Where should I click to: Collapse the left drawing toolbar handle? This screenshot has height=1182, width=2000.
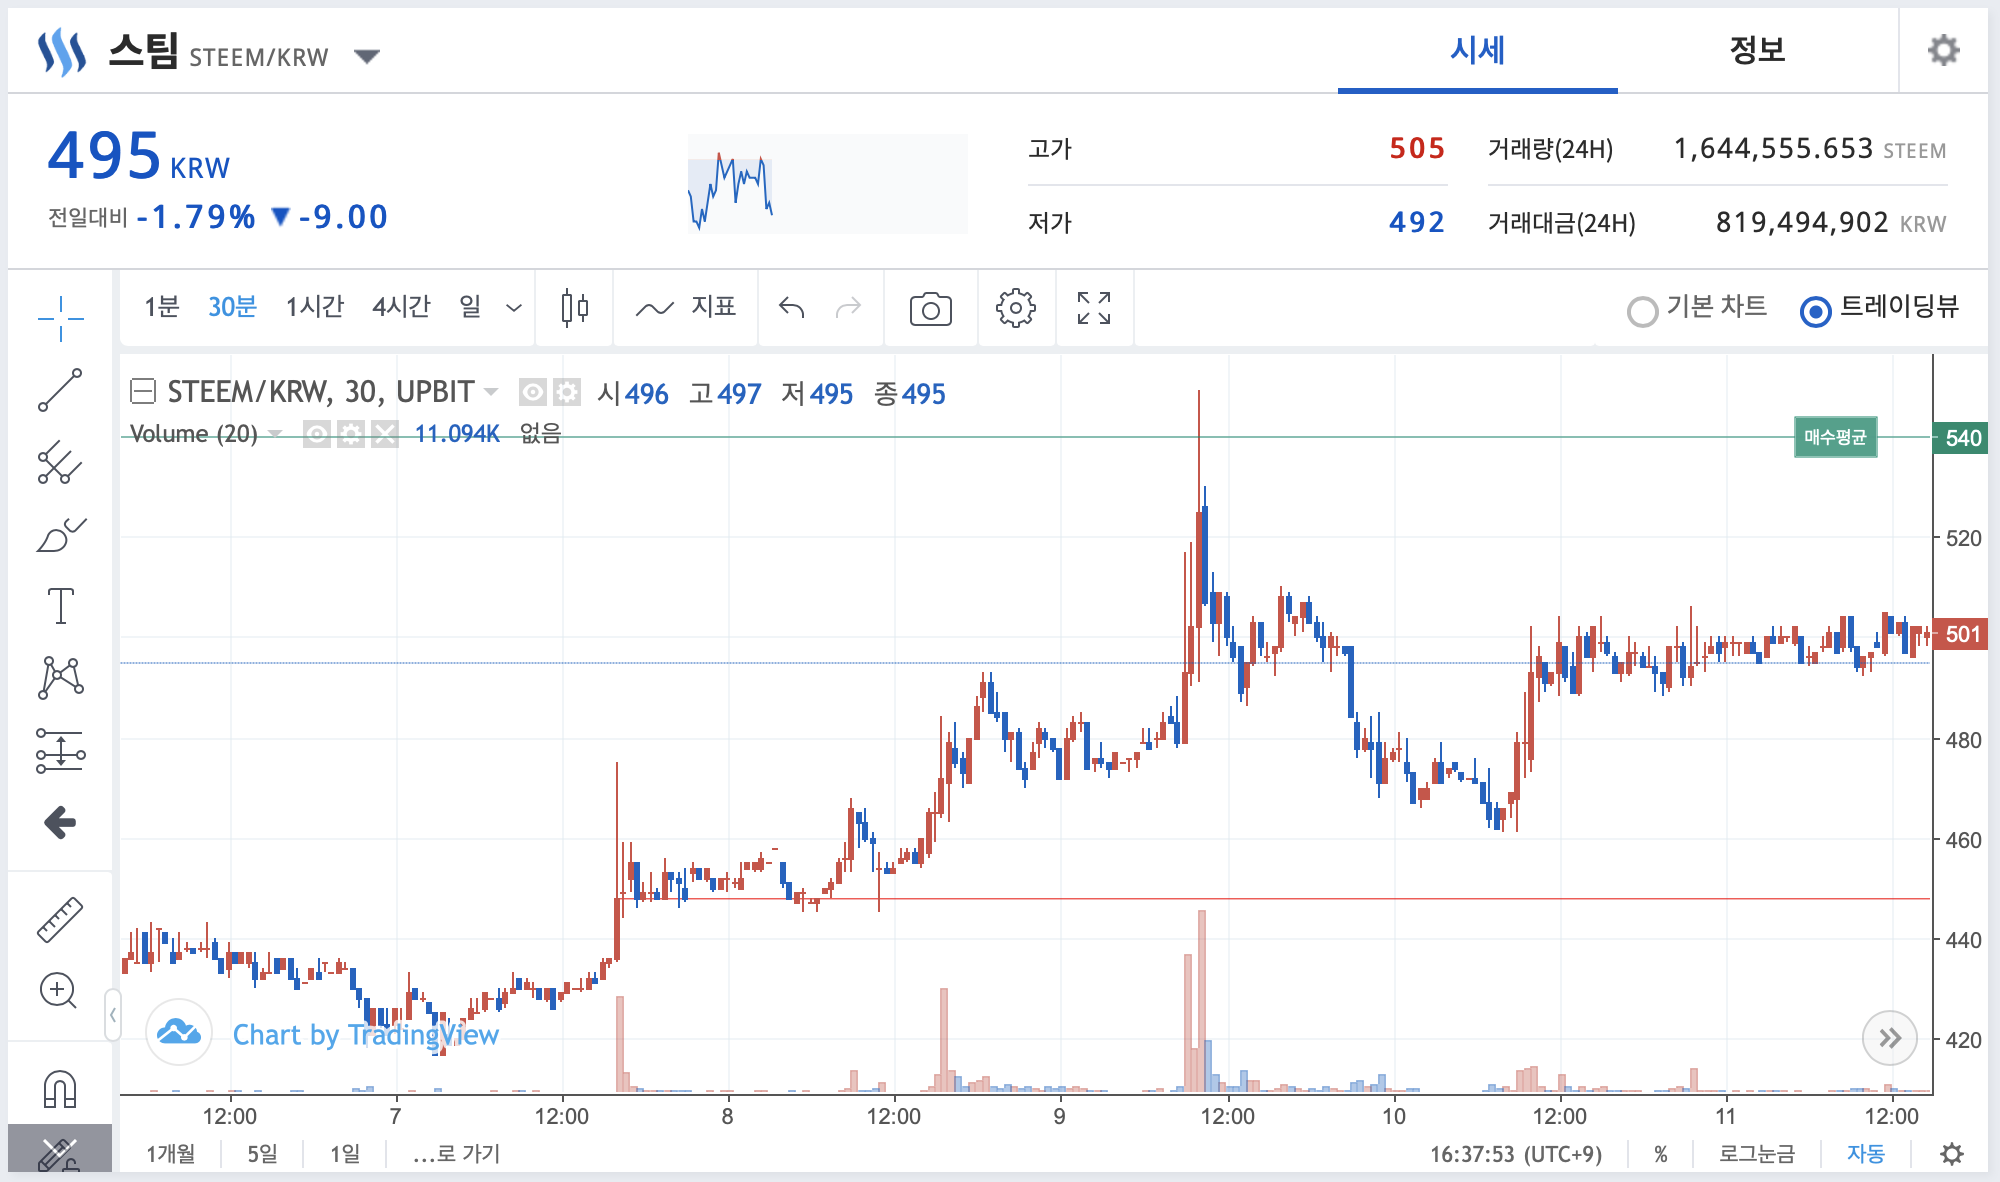(x=112, y=1015)
